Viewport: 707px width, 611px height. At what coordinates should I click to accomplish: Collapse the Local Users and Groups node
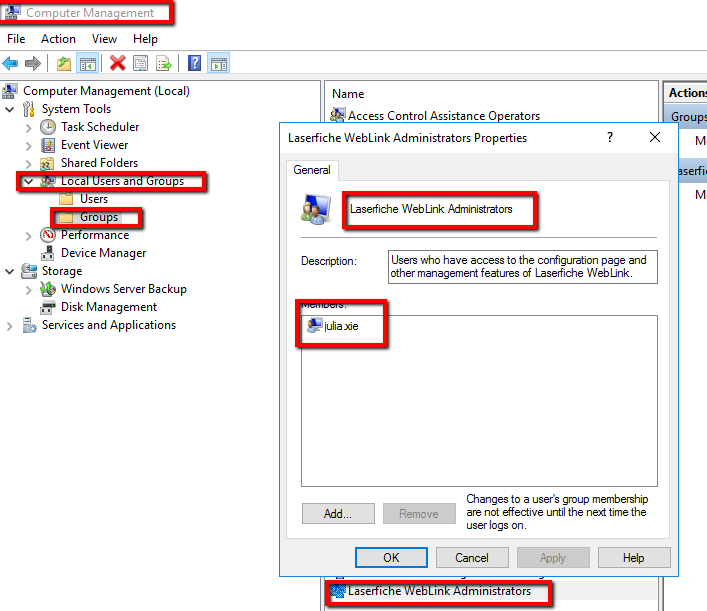tap(28, 181)
